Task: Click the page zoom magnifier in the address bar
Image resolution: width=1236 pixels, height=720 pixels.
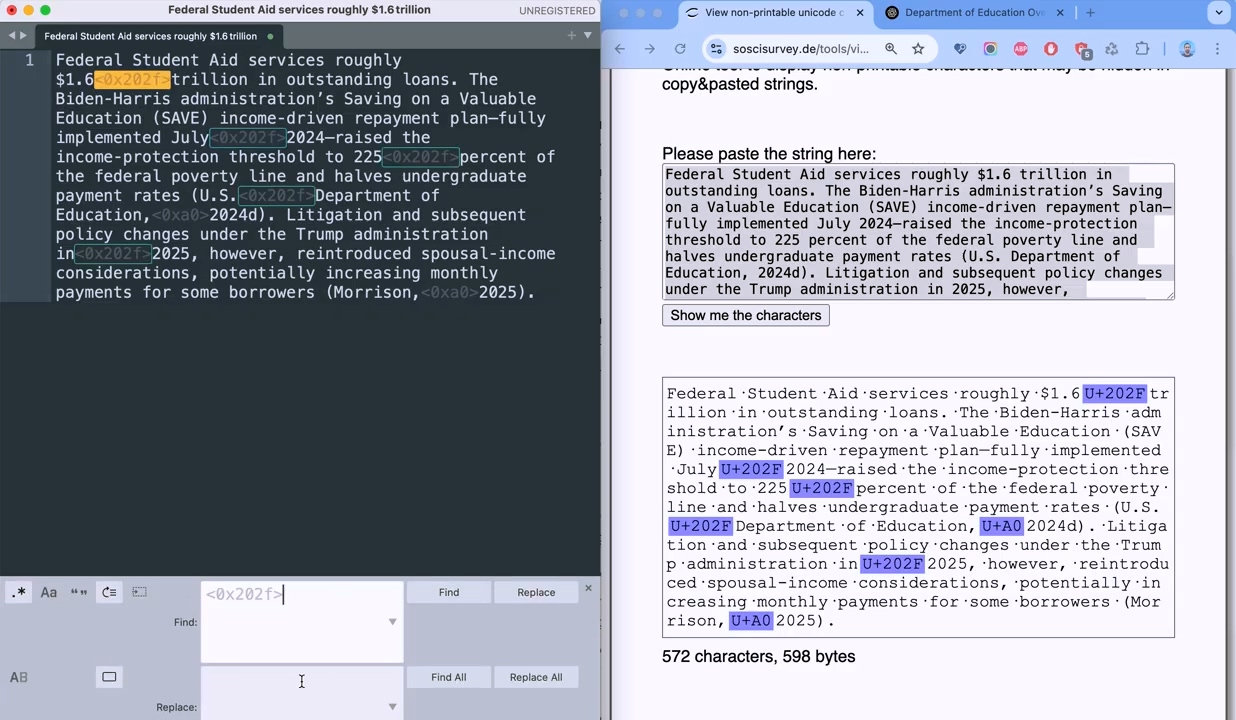Action: pyautogui.click(x=890, y=48)
